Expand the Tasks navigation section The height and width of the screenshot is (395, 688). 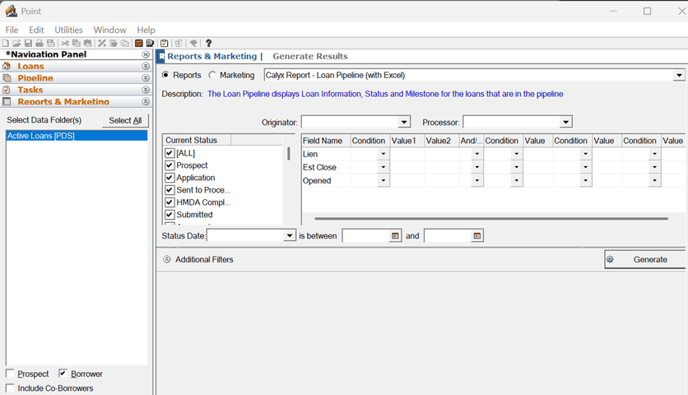tap(146, 90)
